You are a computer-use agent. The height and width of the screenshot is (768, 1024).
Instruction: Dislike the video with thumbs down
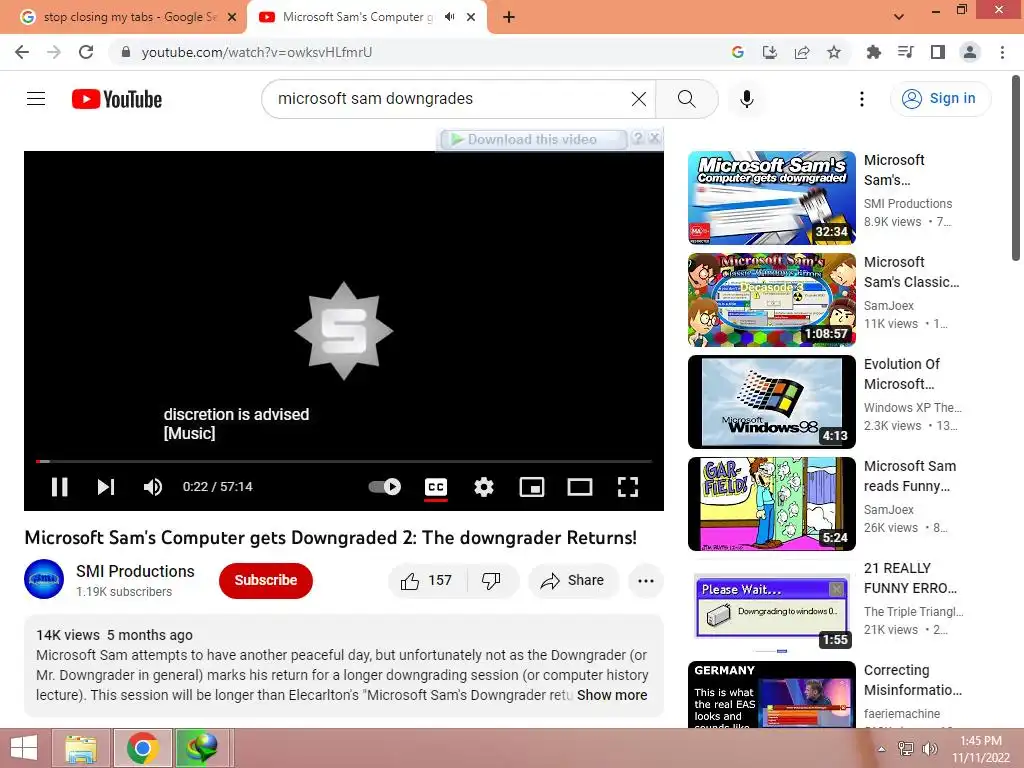click(x=491, y=581)
